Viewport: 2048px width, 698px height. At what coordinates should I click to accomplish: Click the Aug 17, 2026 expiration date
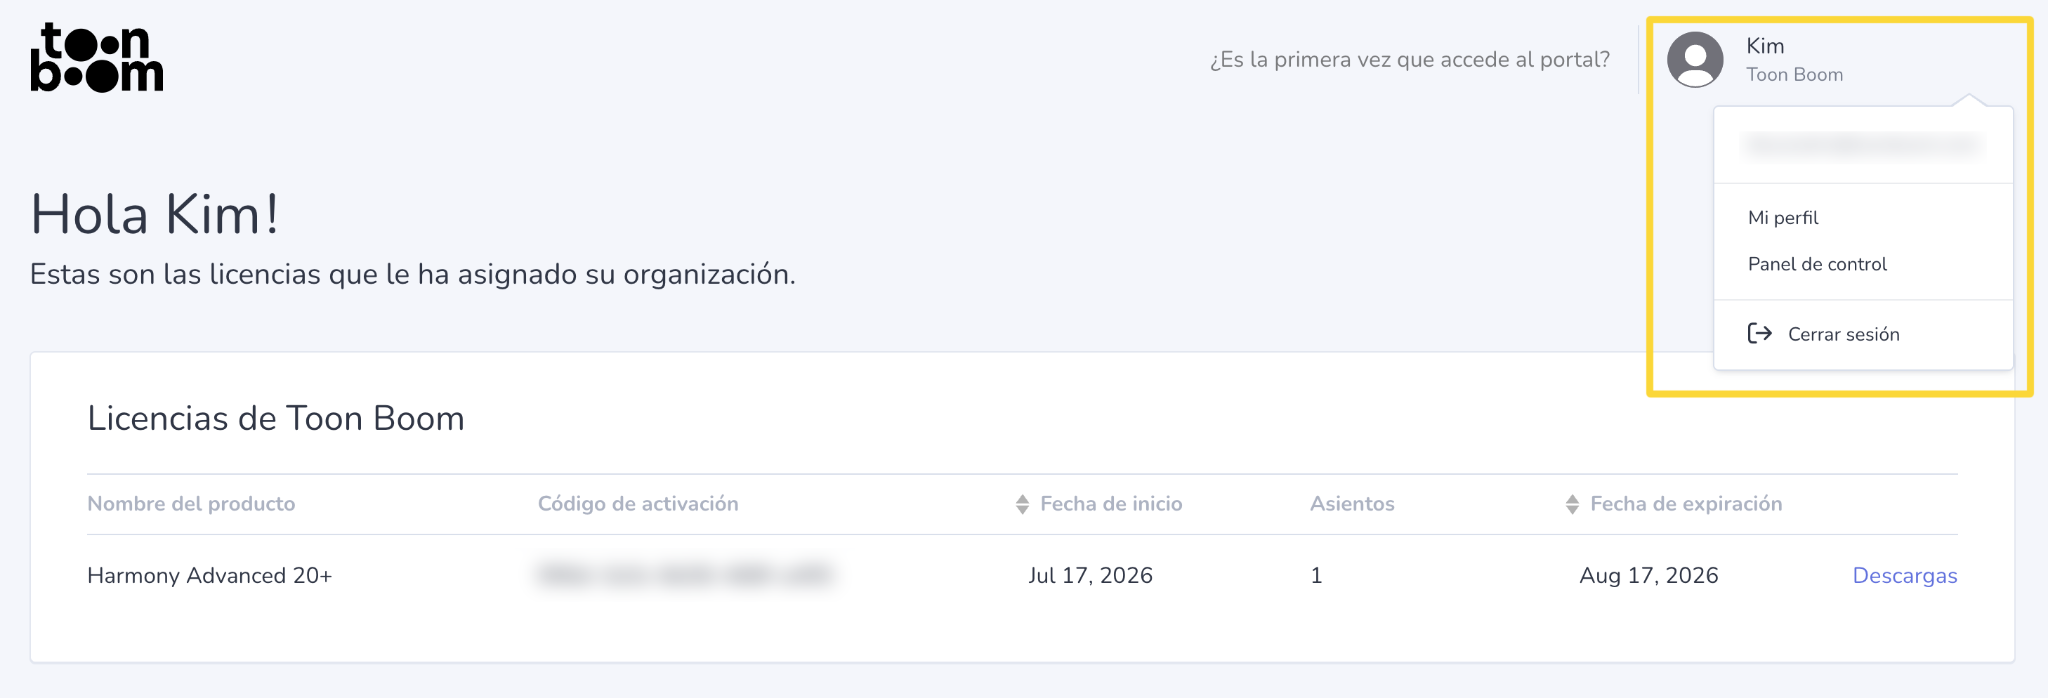(x=1648, y=576)
